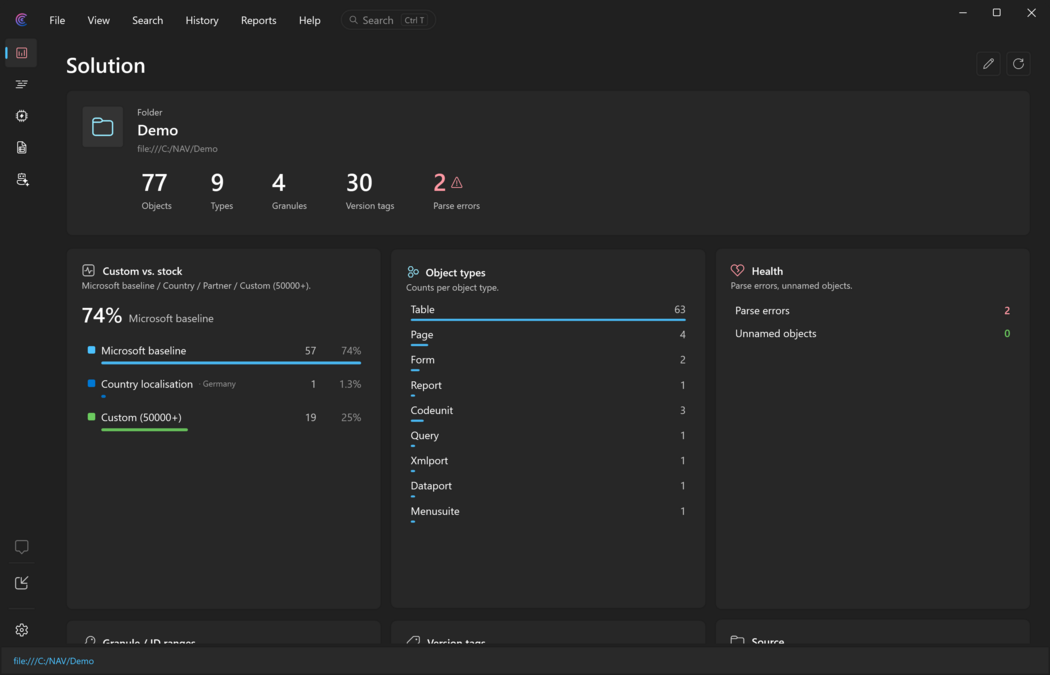Click the file:///C:/NAV/Demo status bar link

click(54, 661)
